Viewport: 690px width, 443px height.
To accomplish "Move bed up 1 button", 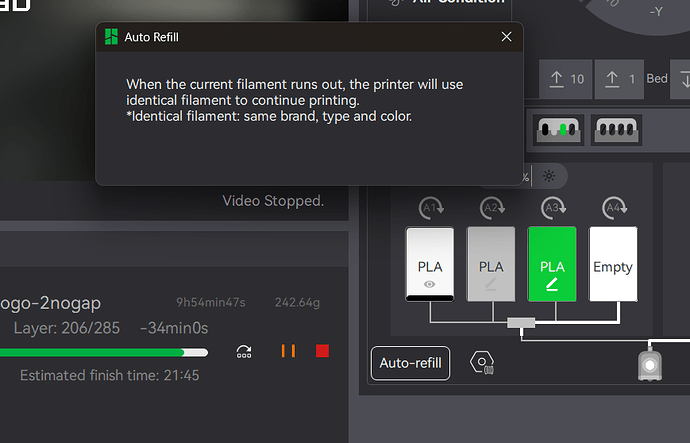I will [x=619, y=79].
